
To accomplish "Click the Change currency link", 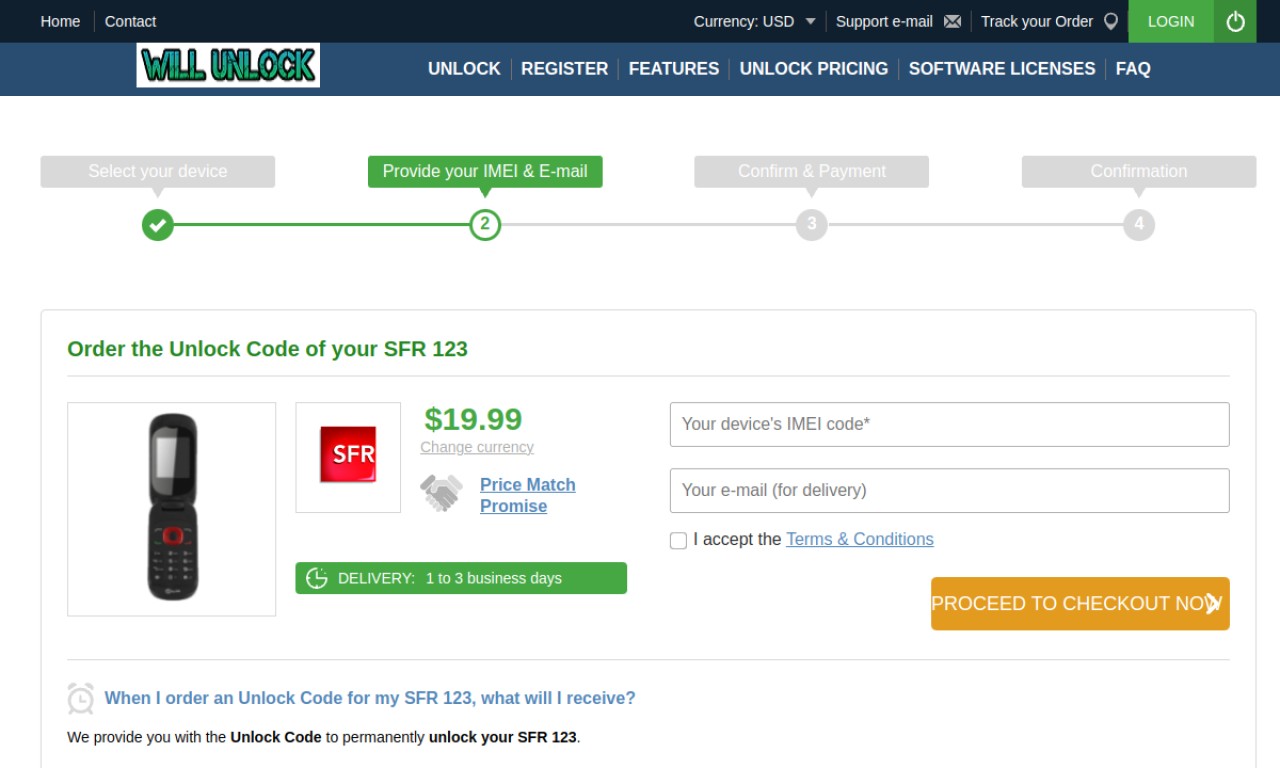I will (477, 447).
